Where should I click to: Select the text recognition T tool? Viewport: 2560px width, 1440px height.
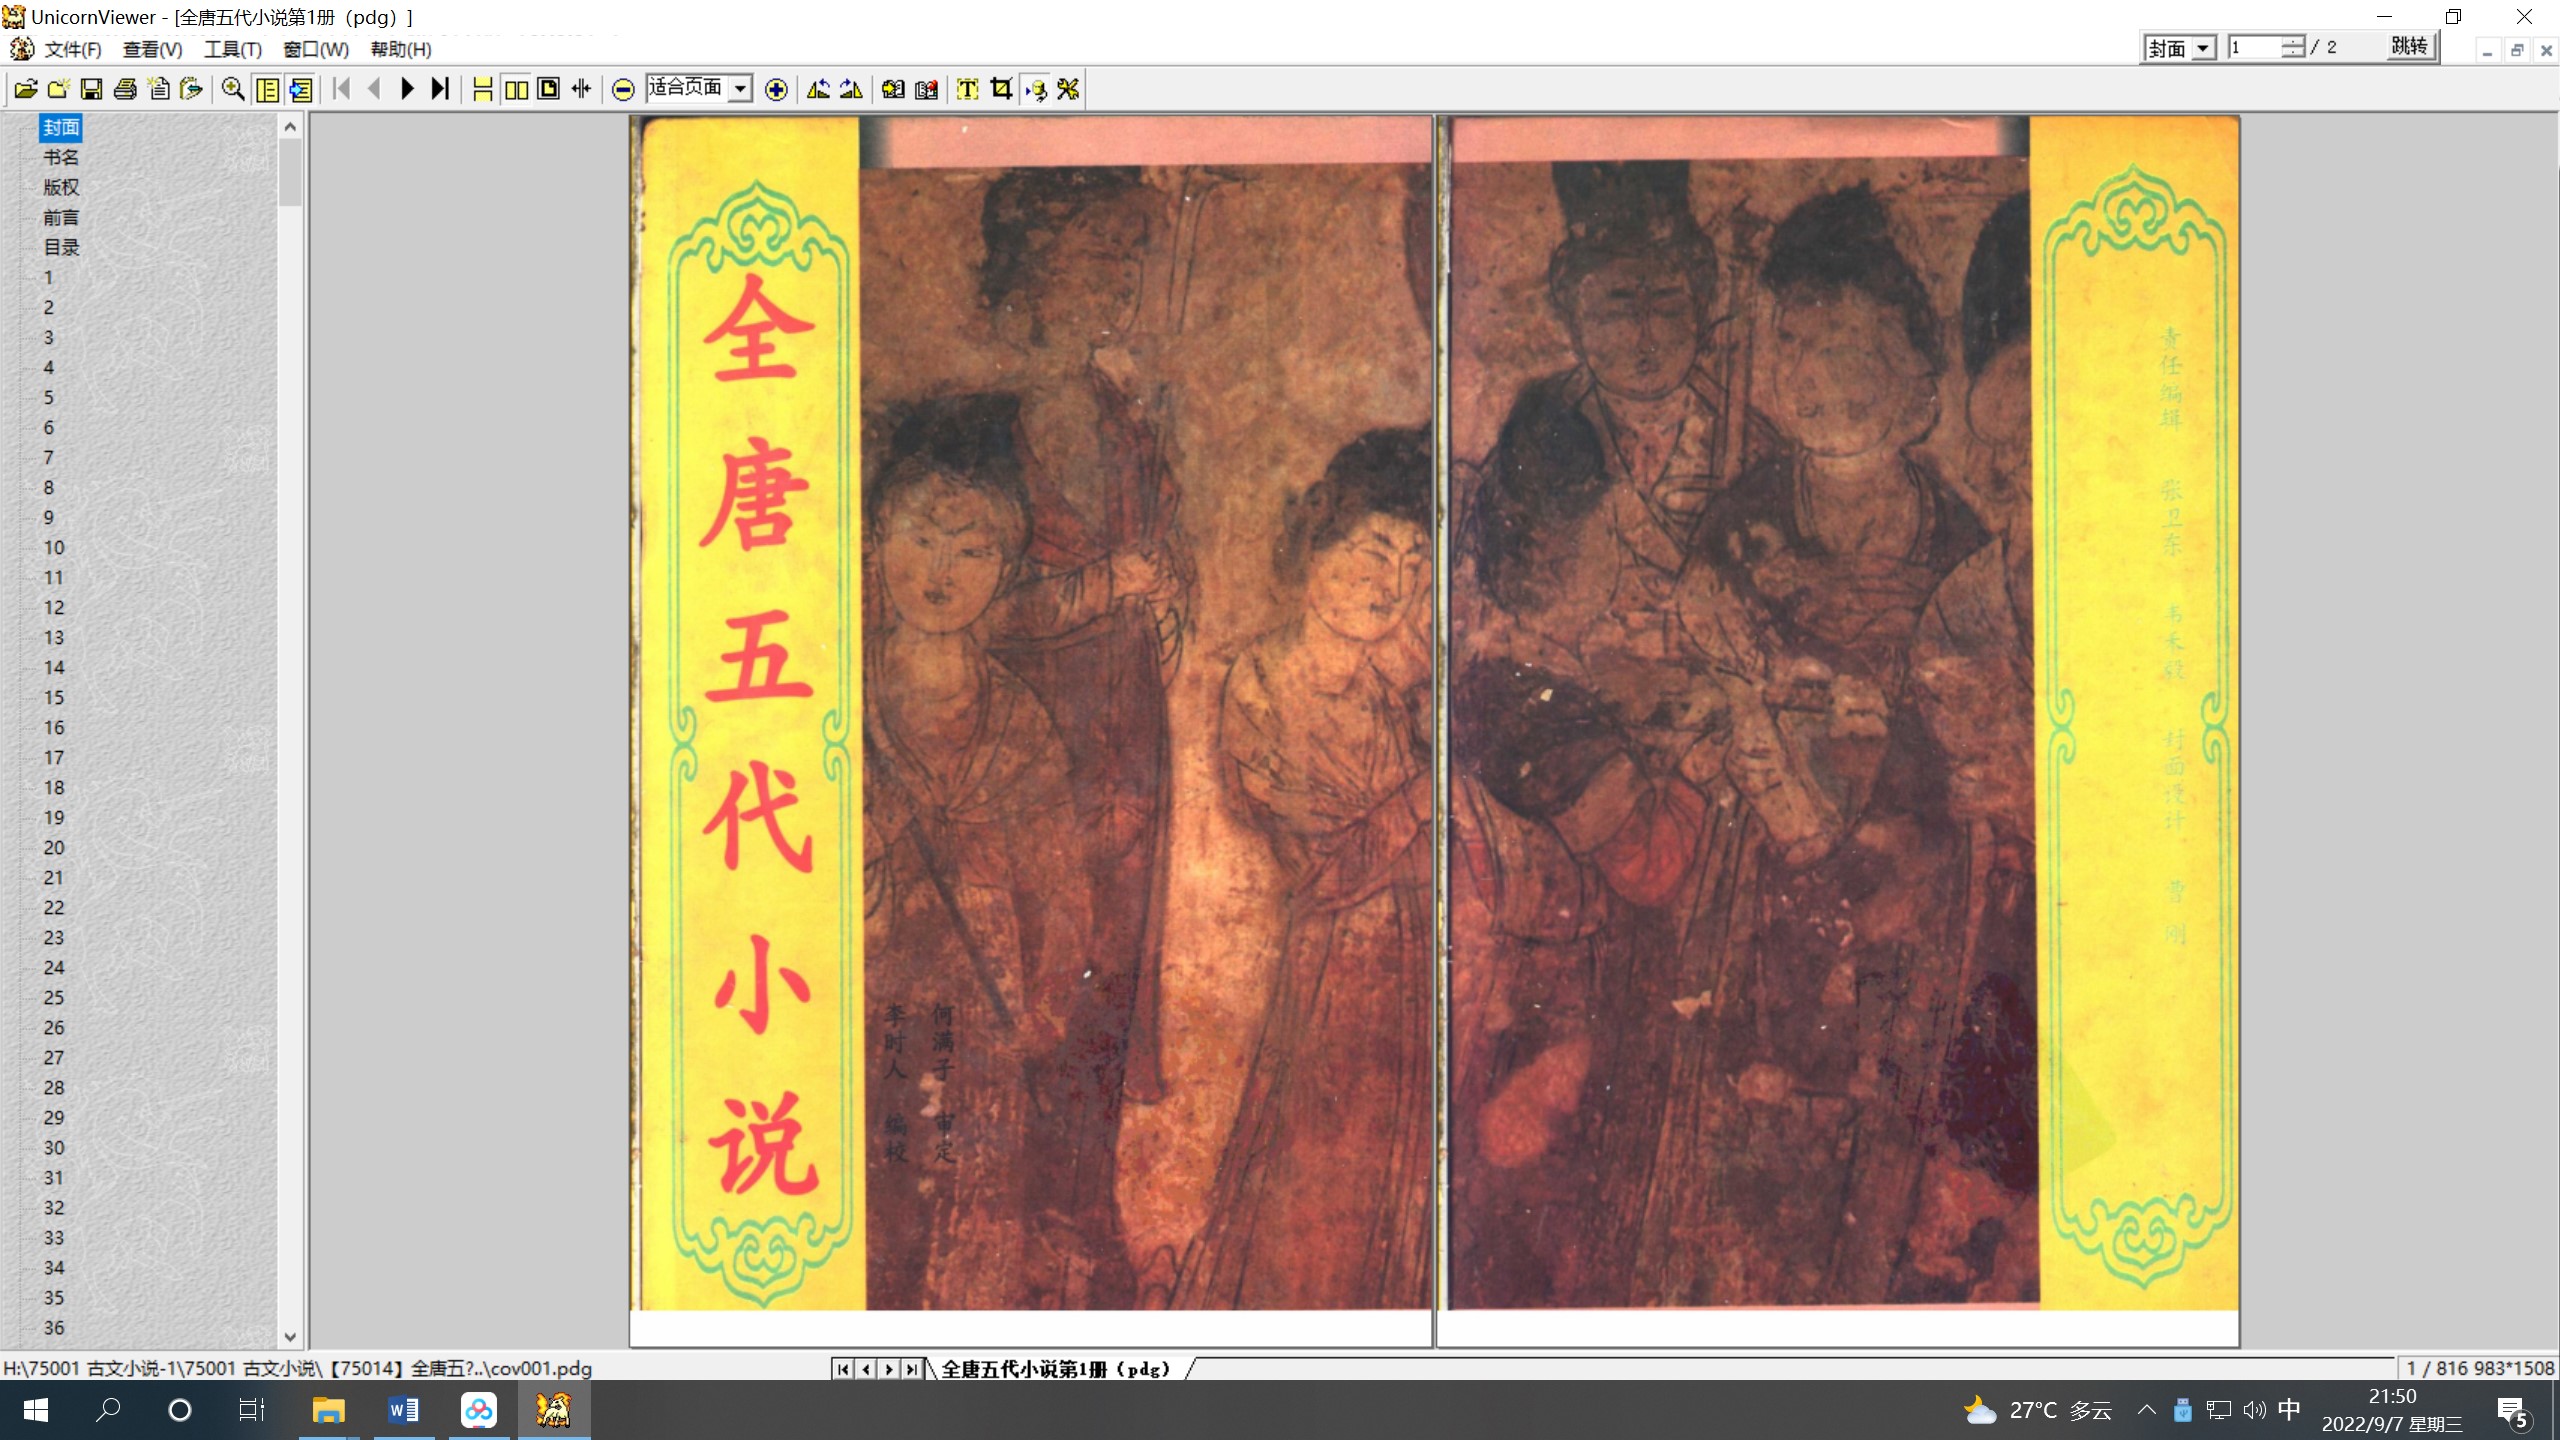(967, 89)
